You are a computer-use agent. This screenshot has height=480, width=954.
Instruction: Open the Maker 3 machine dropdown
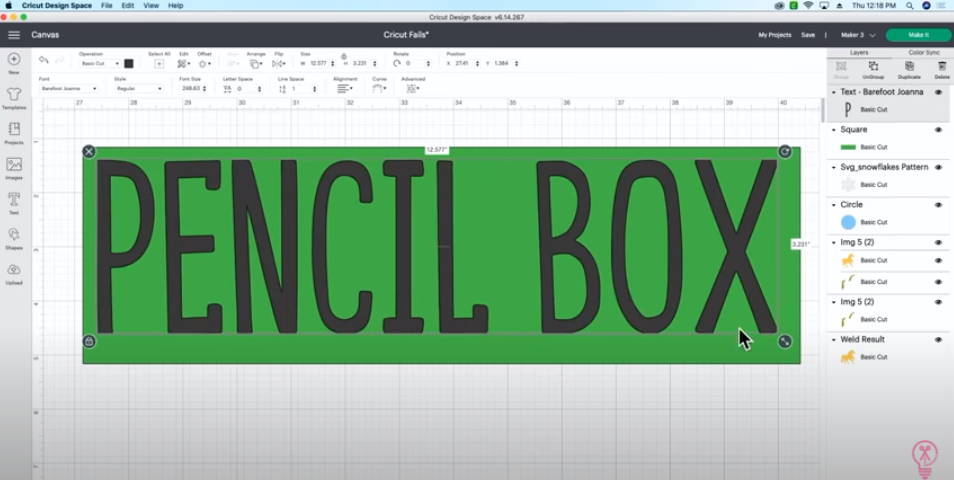[858, 35]
